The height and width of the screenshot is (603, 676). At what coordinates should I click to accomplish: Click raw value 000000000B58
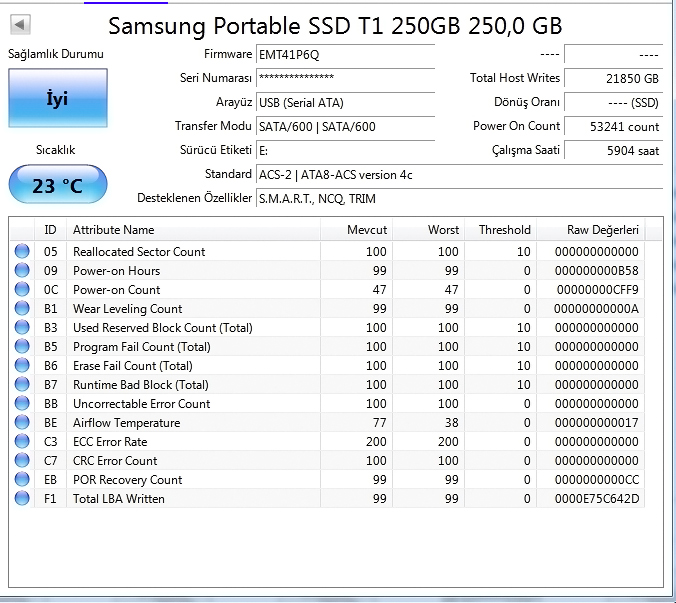click(597, 271)
